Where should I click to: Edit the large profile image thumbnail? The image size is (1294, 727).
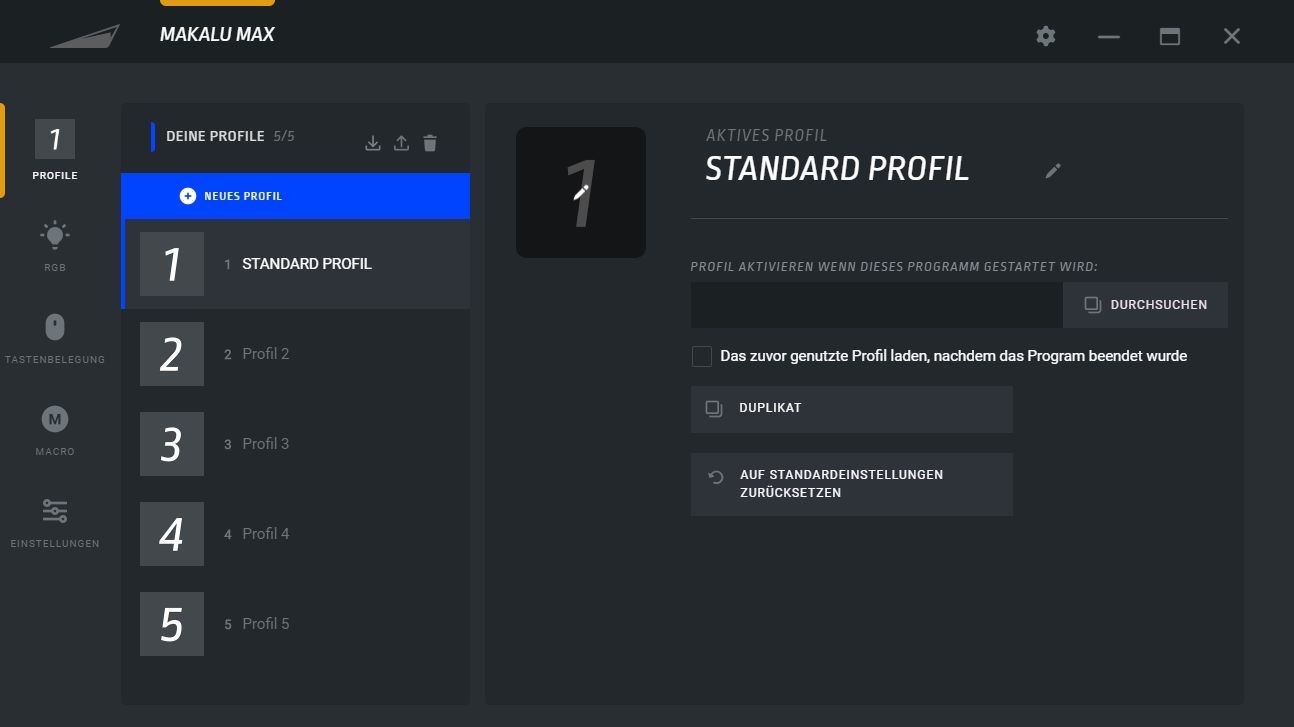pos(580,192)
